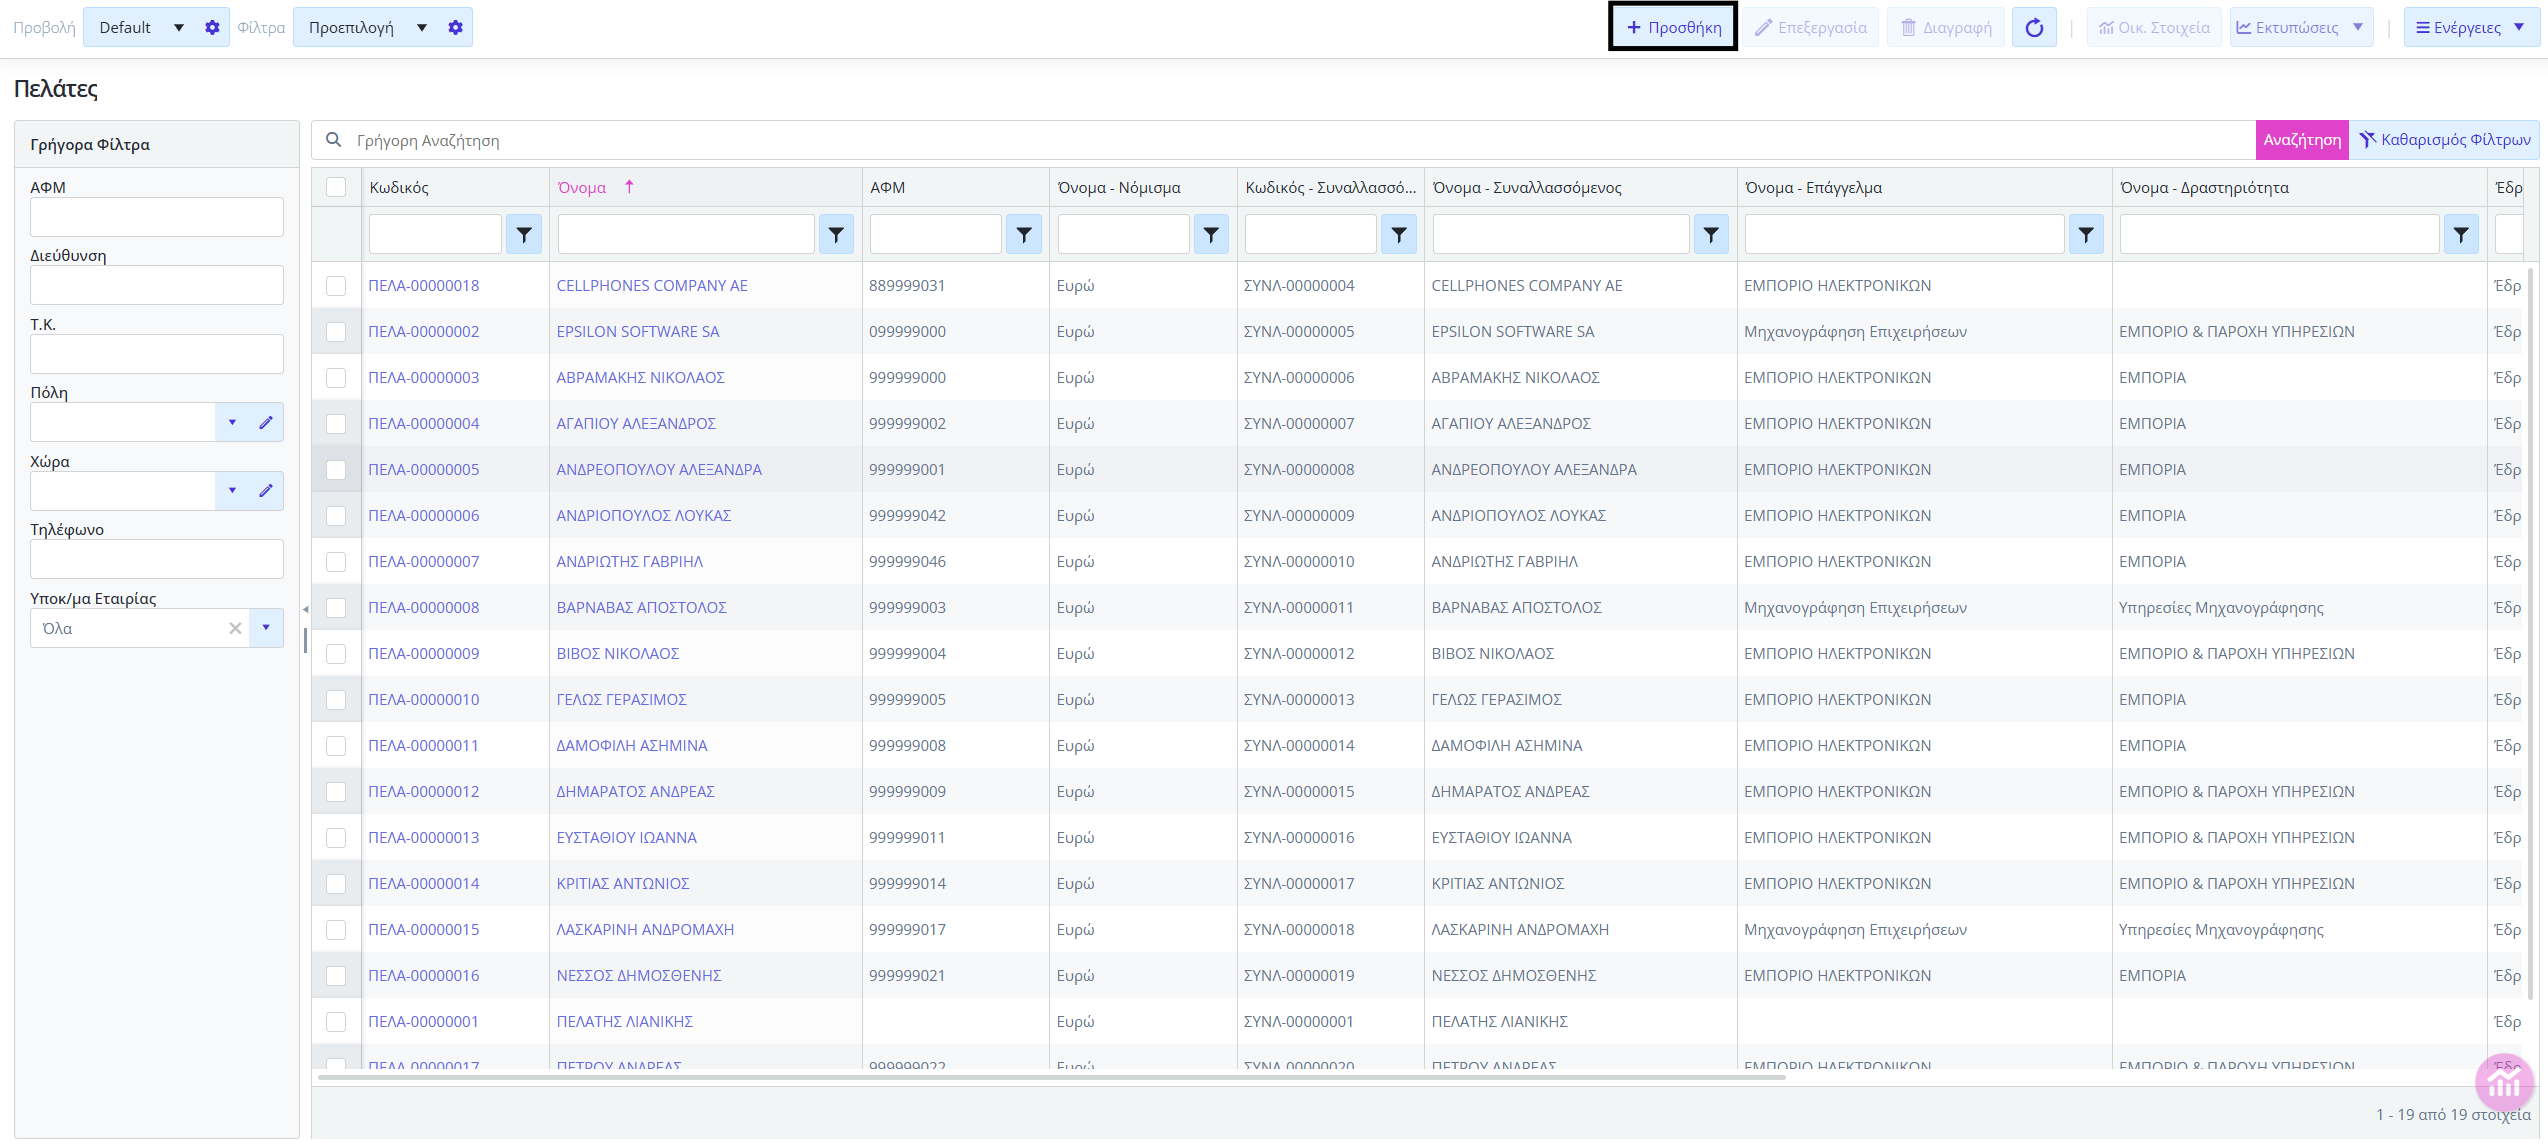
Task: Click filter funnel for Κωδικός column
Action: click(524, 235)
